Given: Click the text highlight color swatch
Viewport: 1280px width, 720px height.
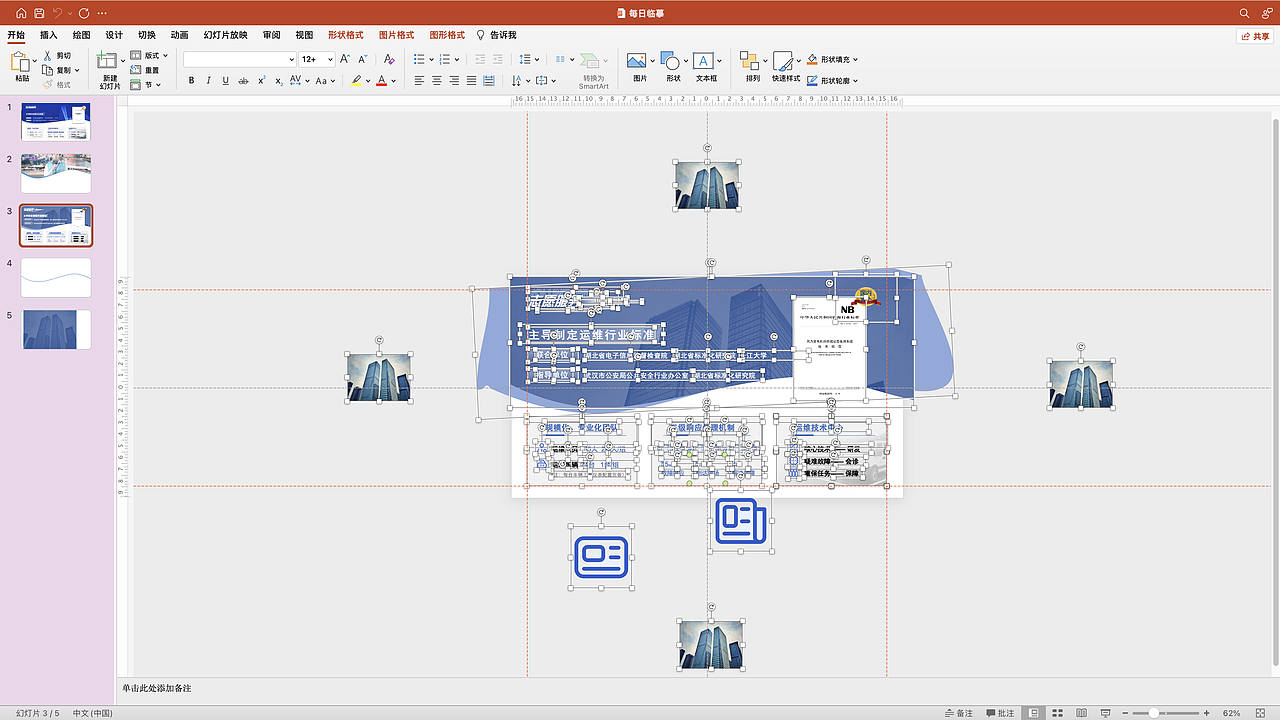Looking at the screenshot, I should point(357,81).
